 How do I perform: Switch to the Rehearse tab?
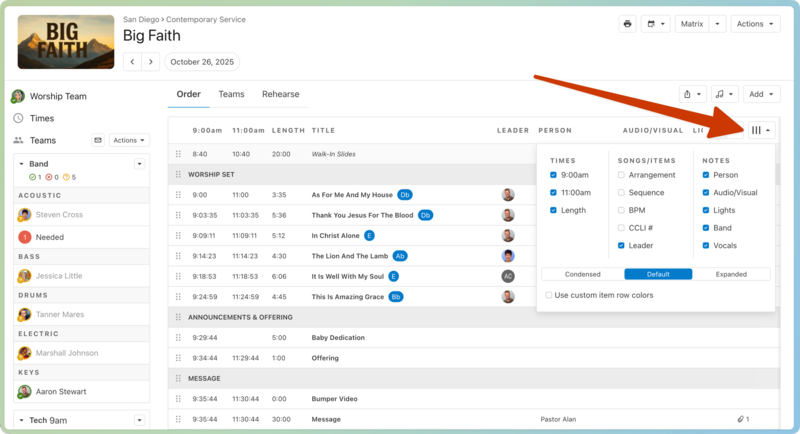pos(280,94)
